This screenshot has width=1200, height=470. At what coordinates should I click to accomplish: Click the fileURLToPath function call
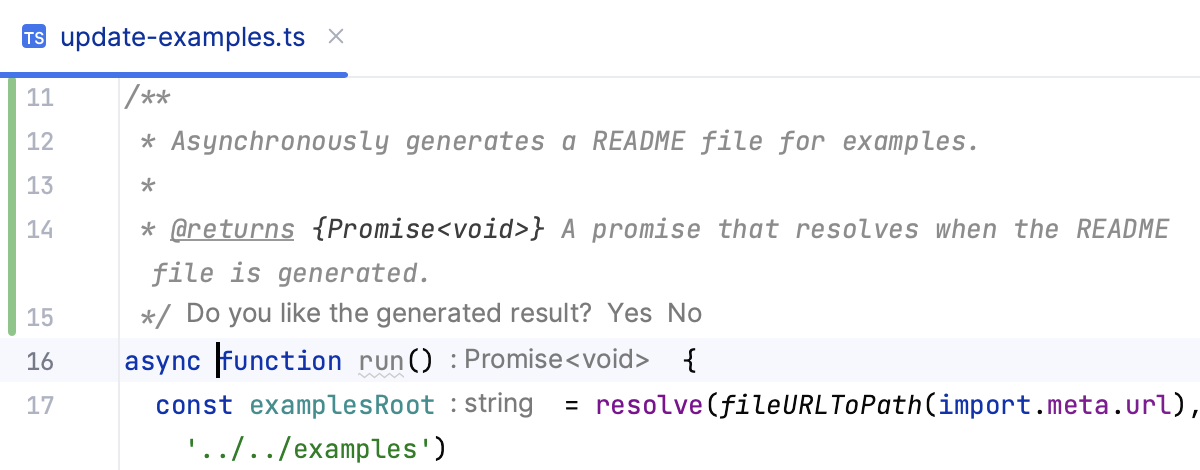click(766, 405)
